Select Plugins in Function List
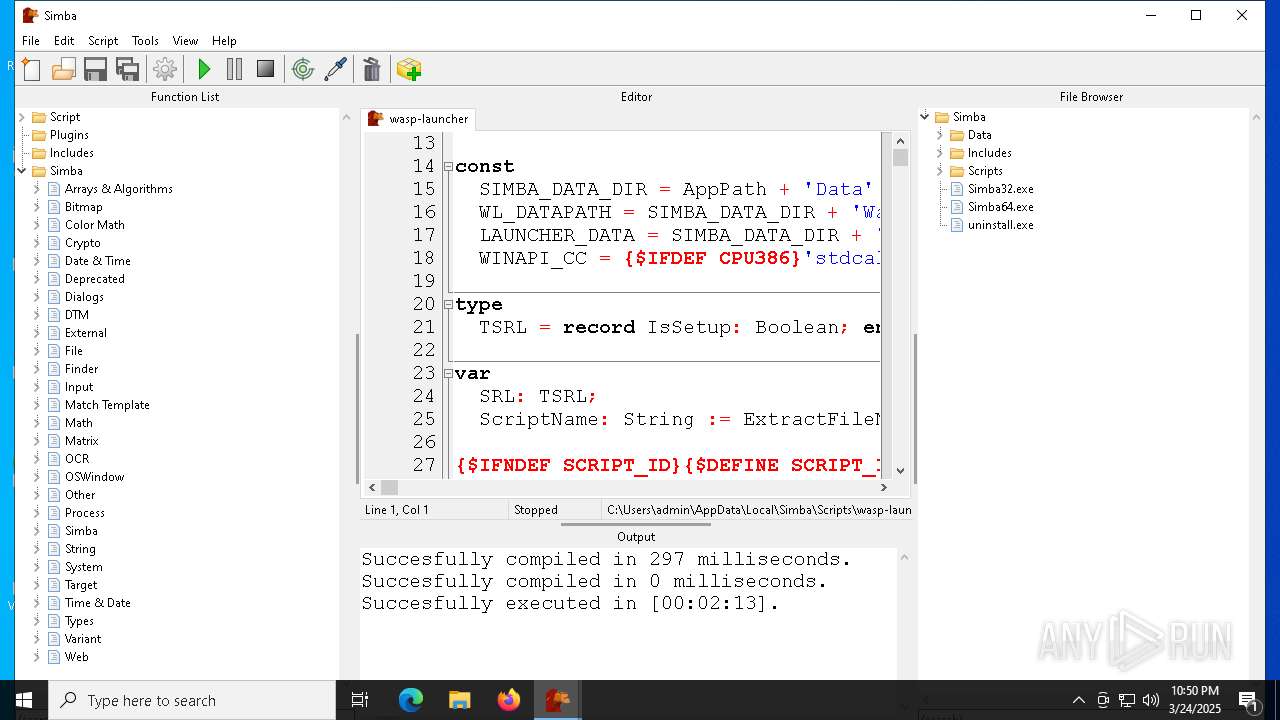The image size is (1280, 720). click(x=69, y=135)
